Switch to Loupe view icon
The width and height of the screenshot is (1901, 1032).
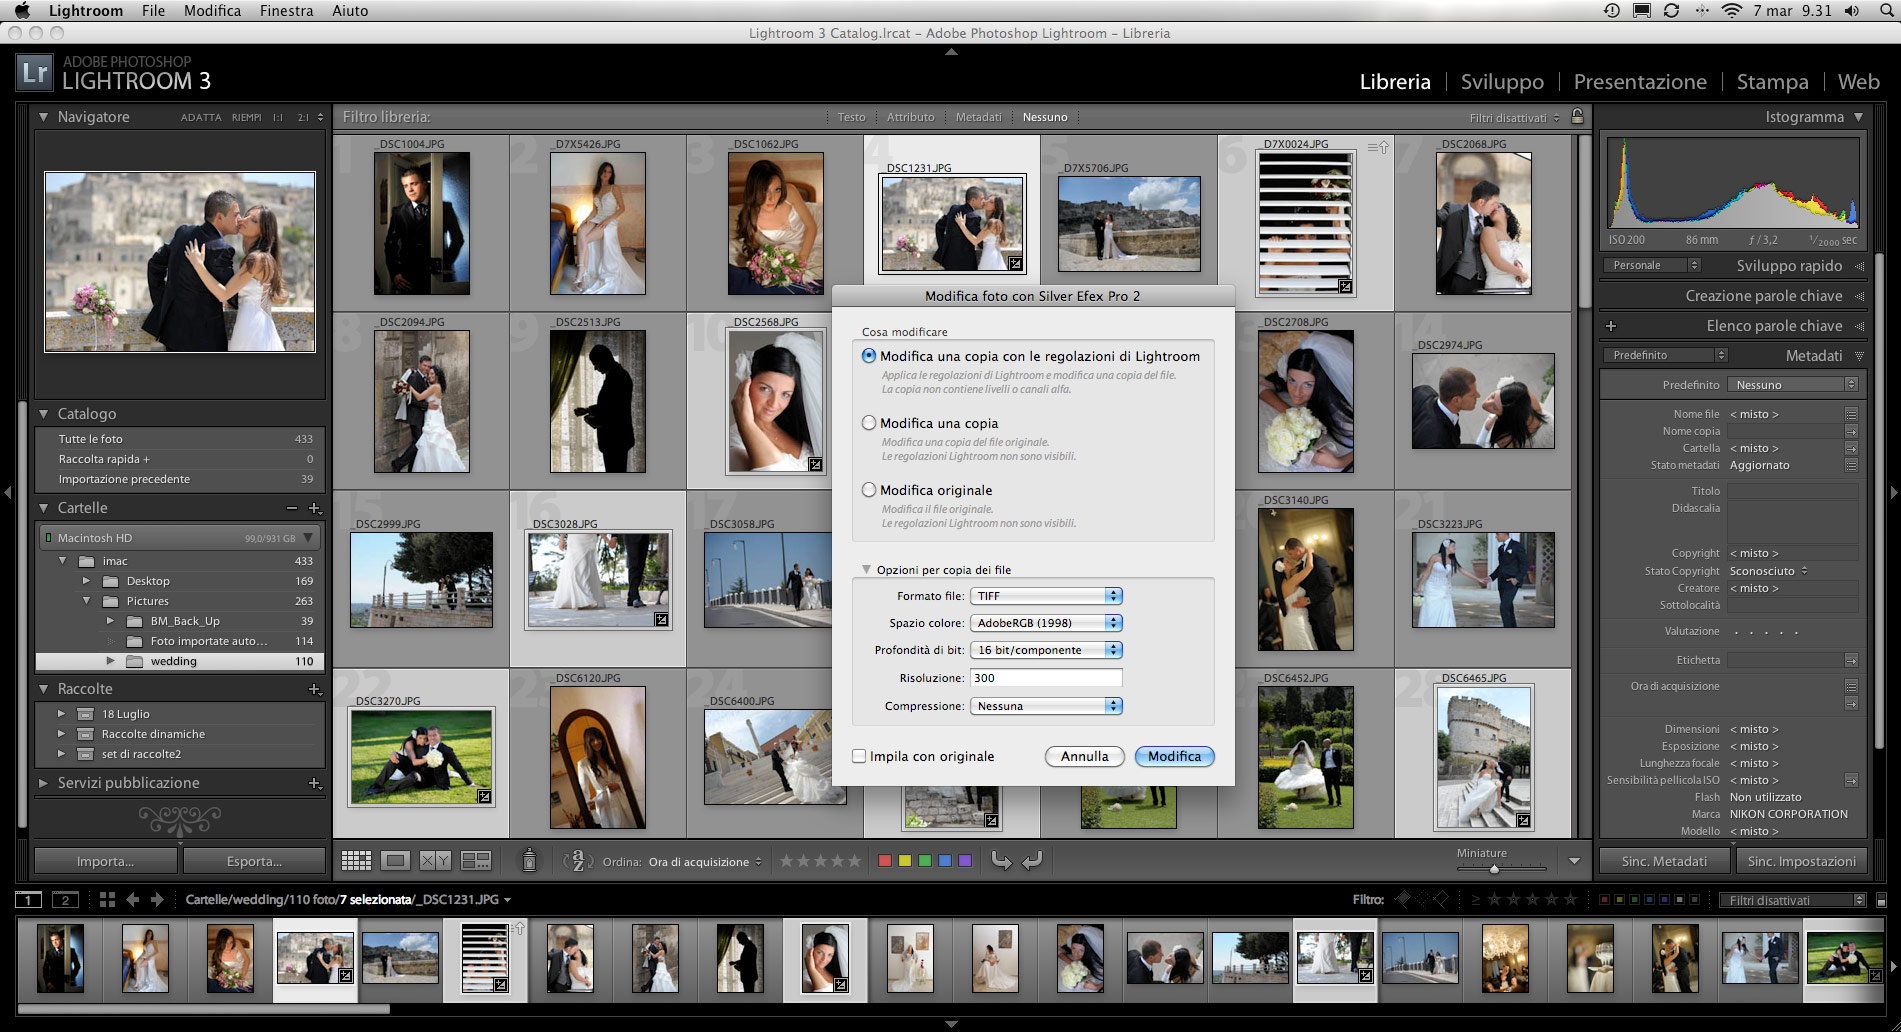pos(396,860)
